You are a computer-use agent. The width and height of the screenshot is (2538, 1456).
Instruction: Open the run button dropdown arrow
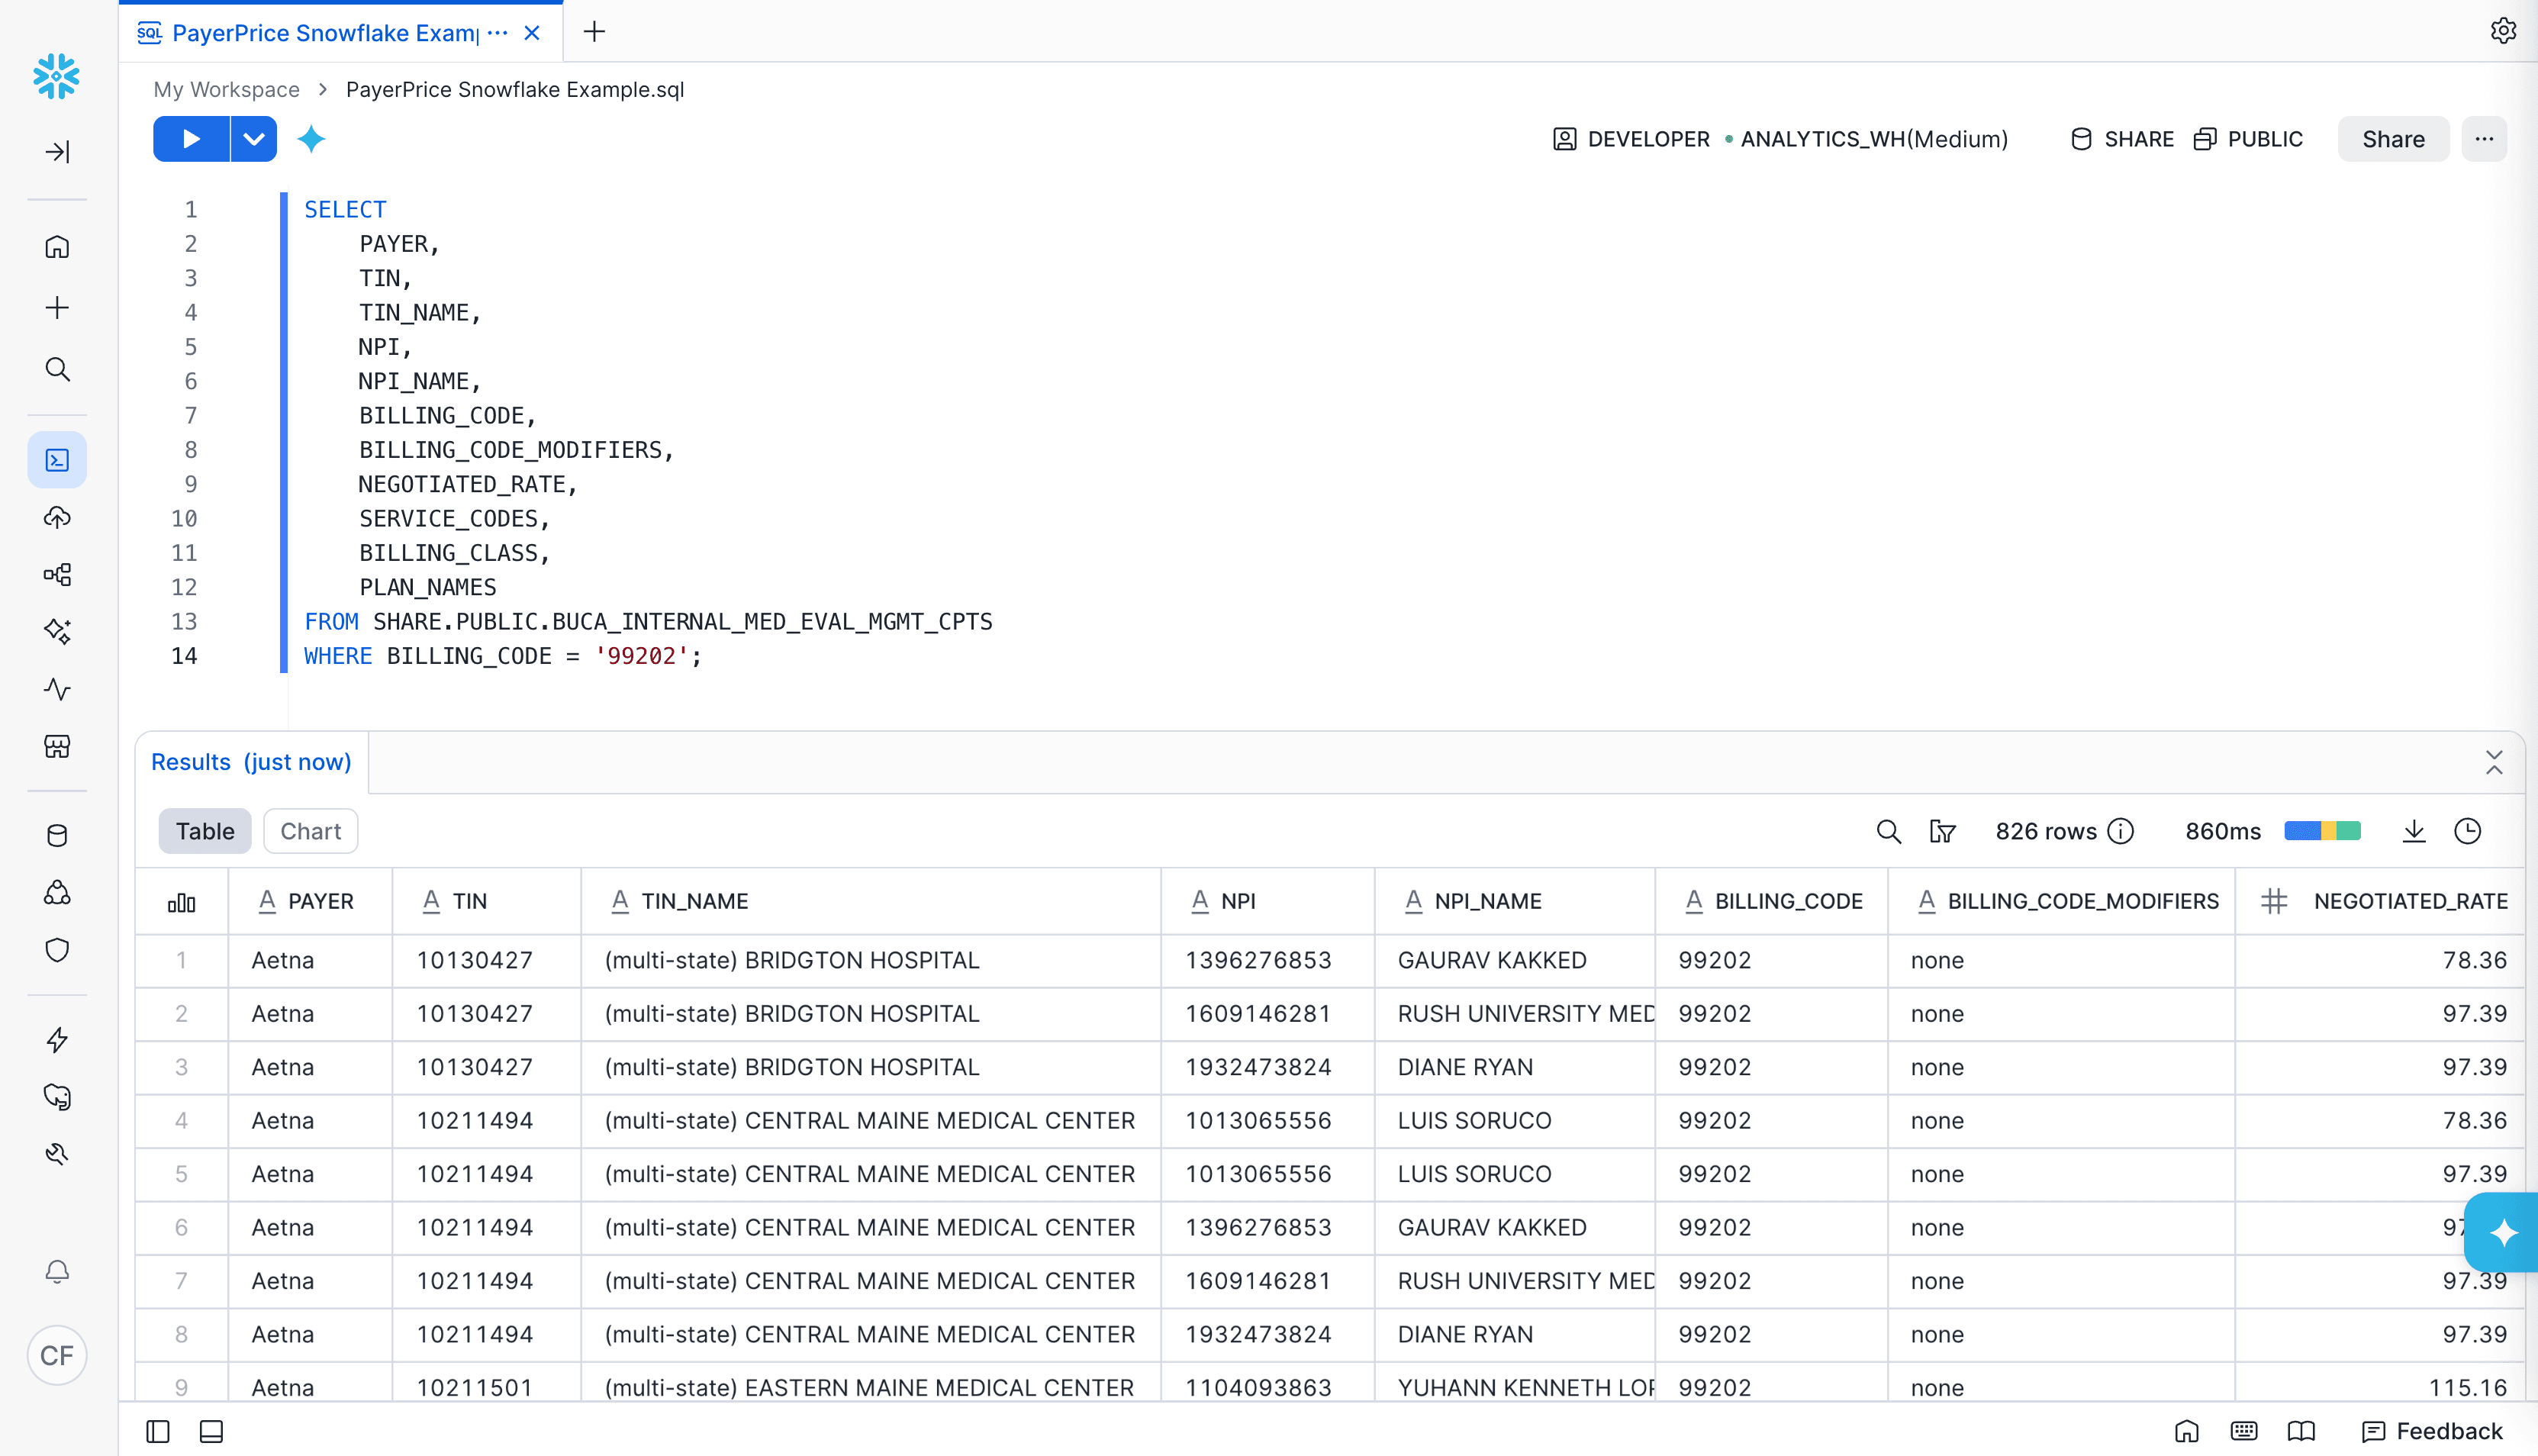253,139
